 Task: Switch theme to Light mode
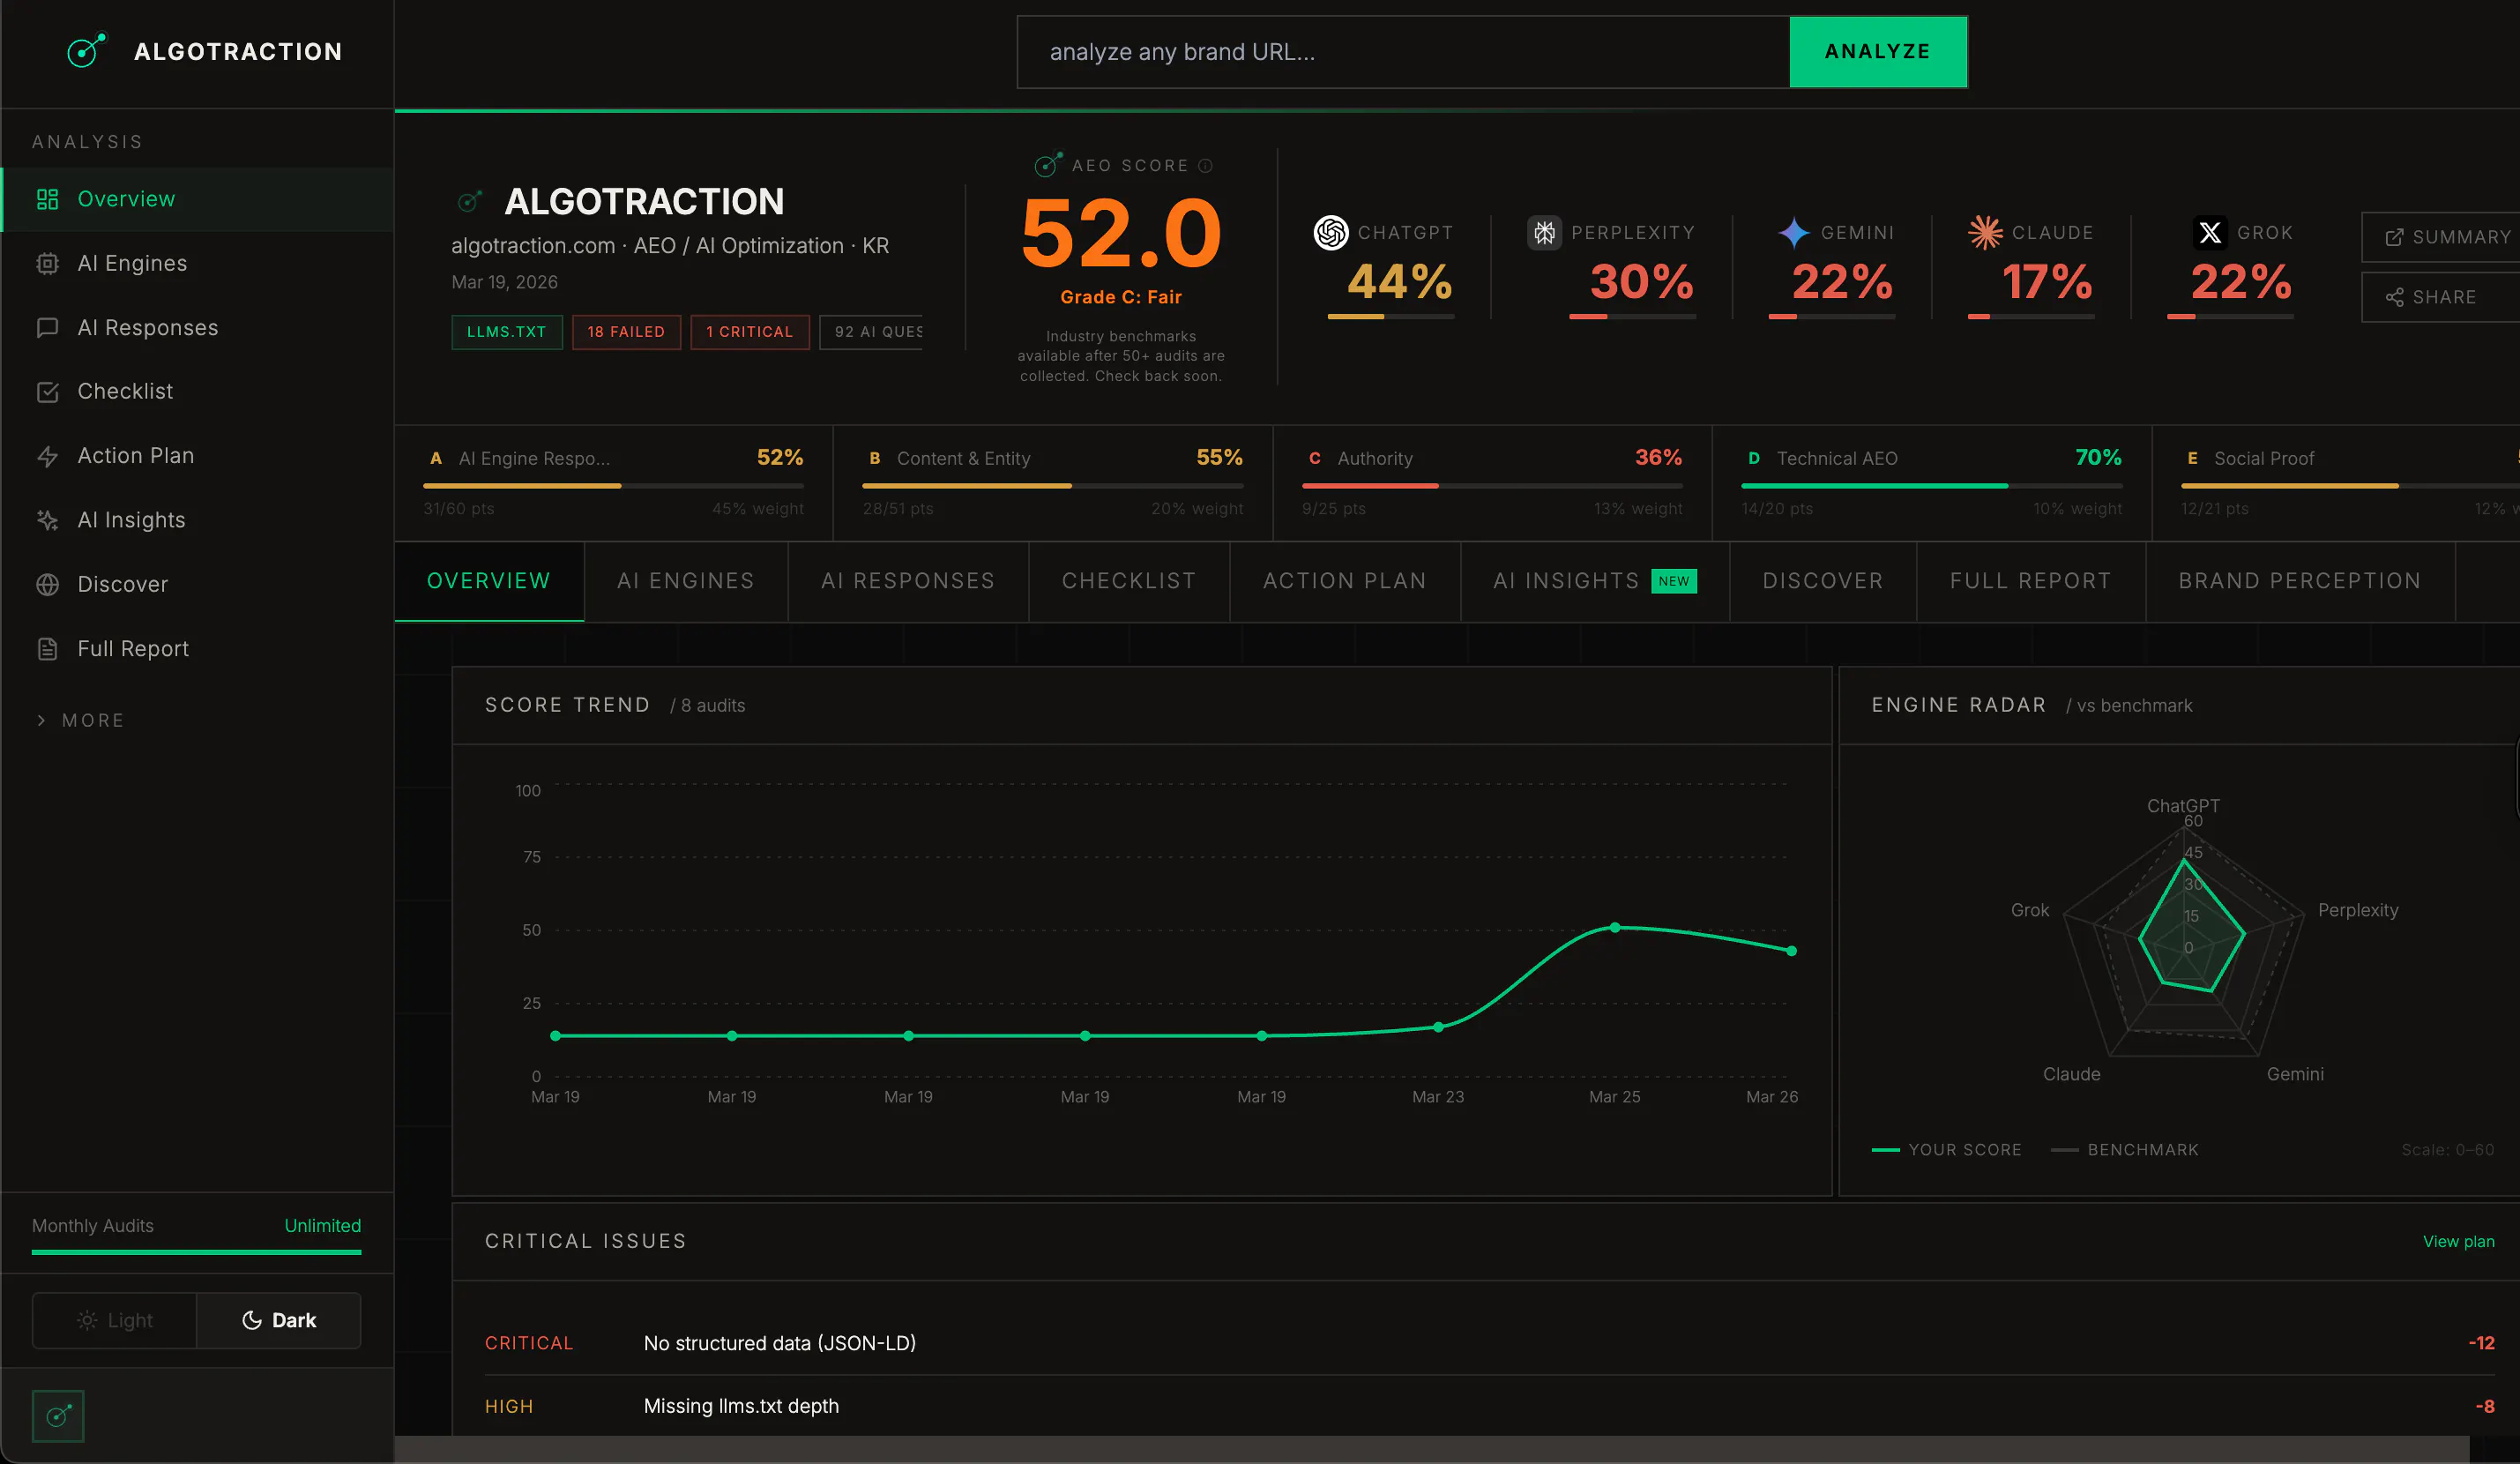(x=115, y=1320)
